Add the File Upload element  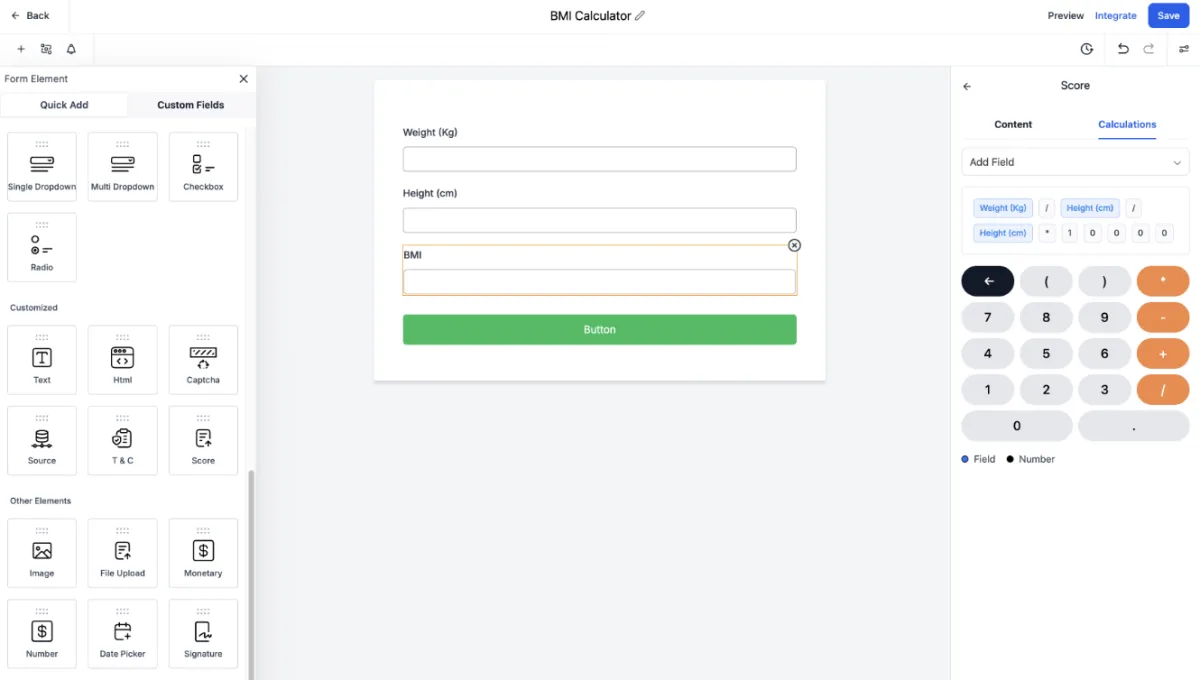[122, 553]
